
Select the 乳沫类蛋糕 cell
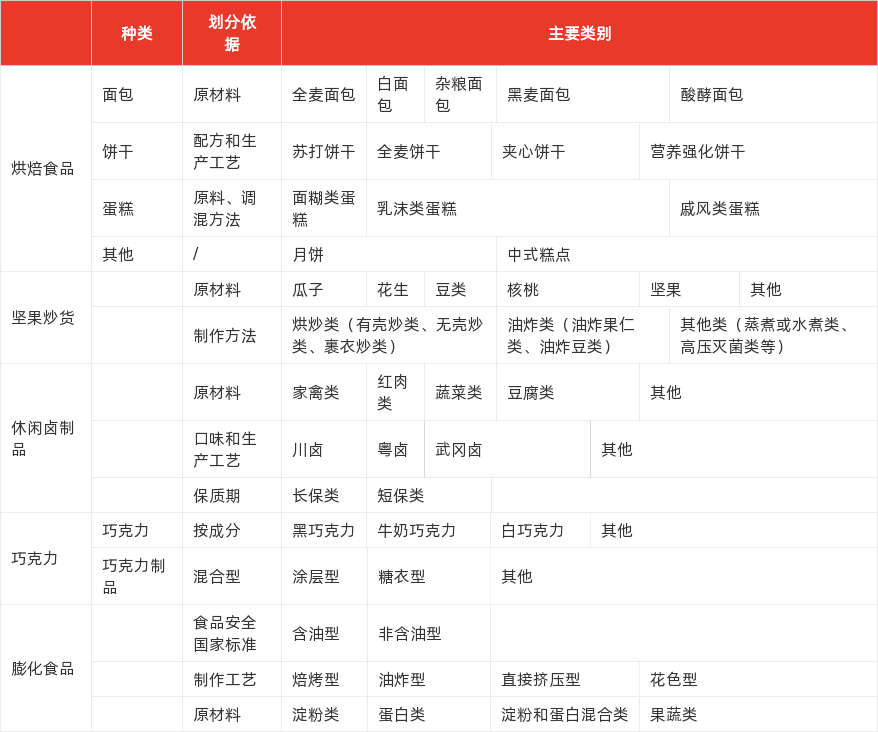pos(518,208)
